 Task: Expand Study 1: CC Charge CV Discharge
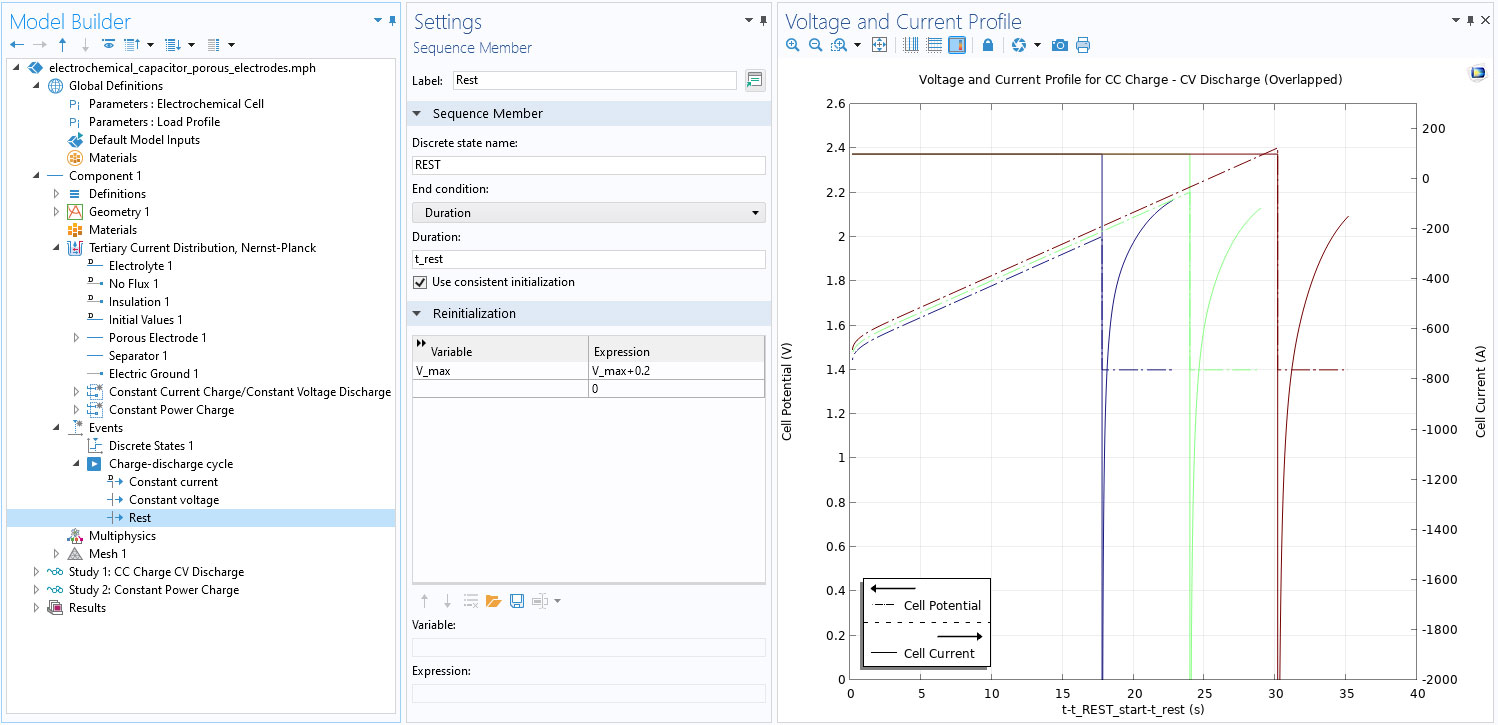point(38,572)
